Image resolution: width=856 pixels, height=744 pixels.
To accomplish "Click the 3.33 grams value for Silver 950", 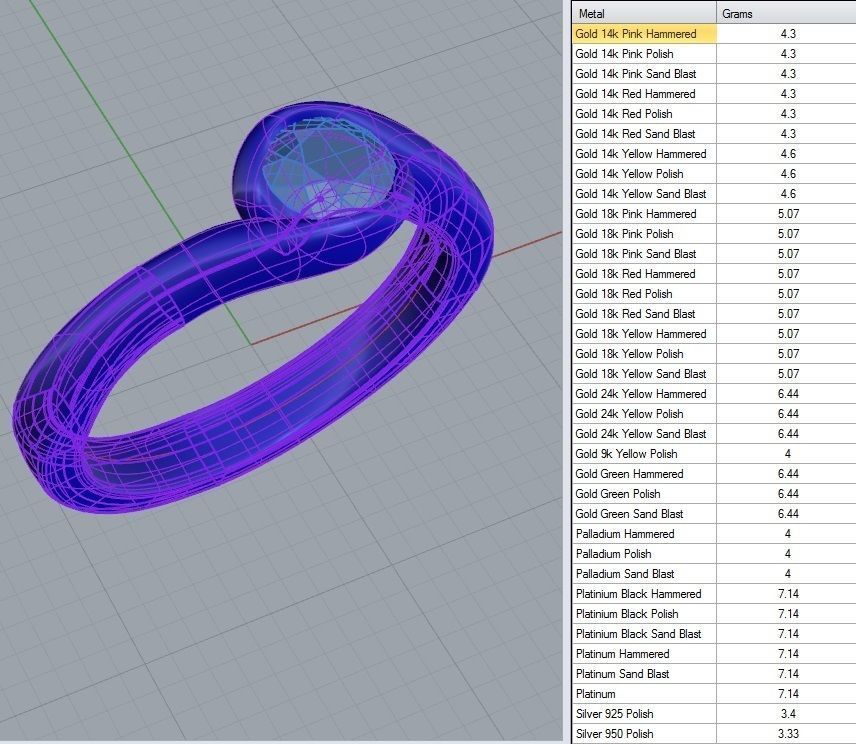I will click(x=788, y=734).
